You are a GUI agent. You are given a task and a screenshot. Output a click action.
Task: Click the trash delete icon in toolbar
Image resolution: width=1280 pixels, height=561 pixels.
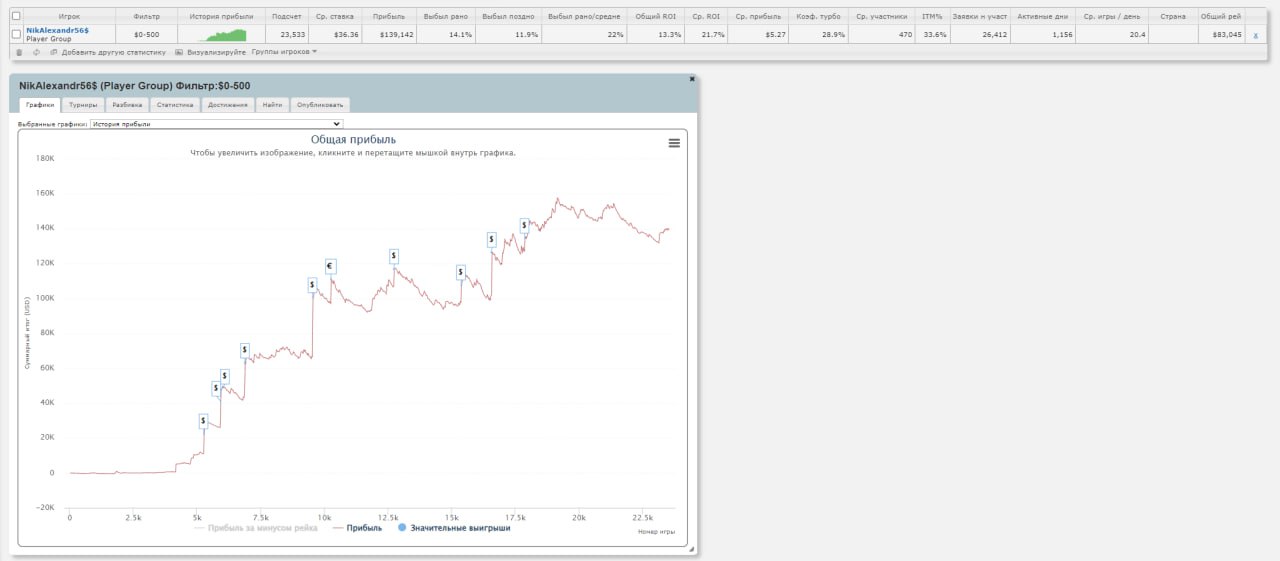click(x=20, y=52)
